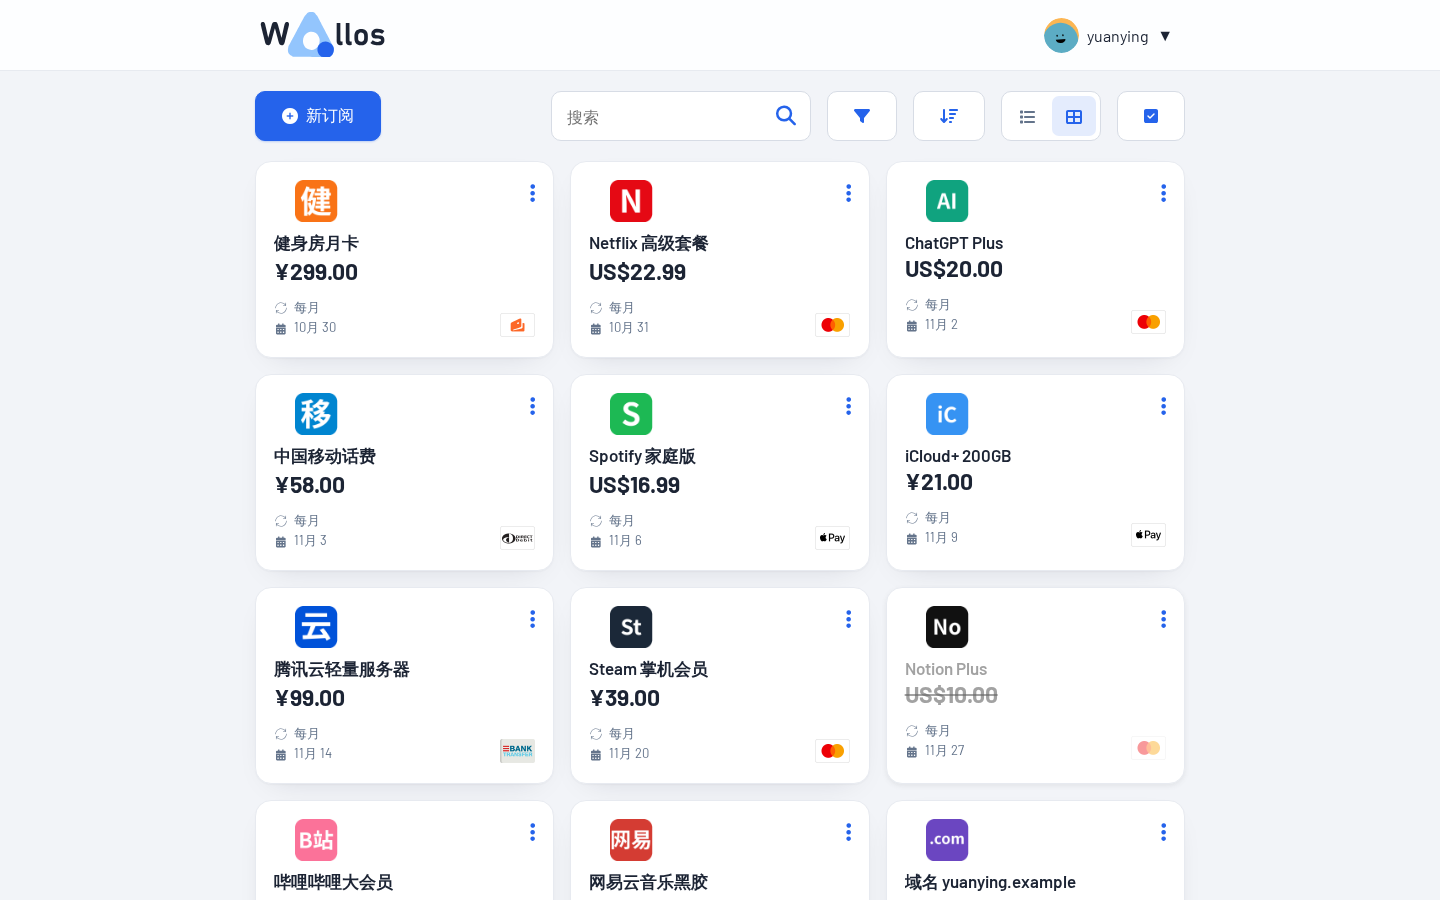The width and height of the screenshot is (1440, 900).
Task: Toggle the checkbox button in toolbar
Action: click(1151, 116)
